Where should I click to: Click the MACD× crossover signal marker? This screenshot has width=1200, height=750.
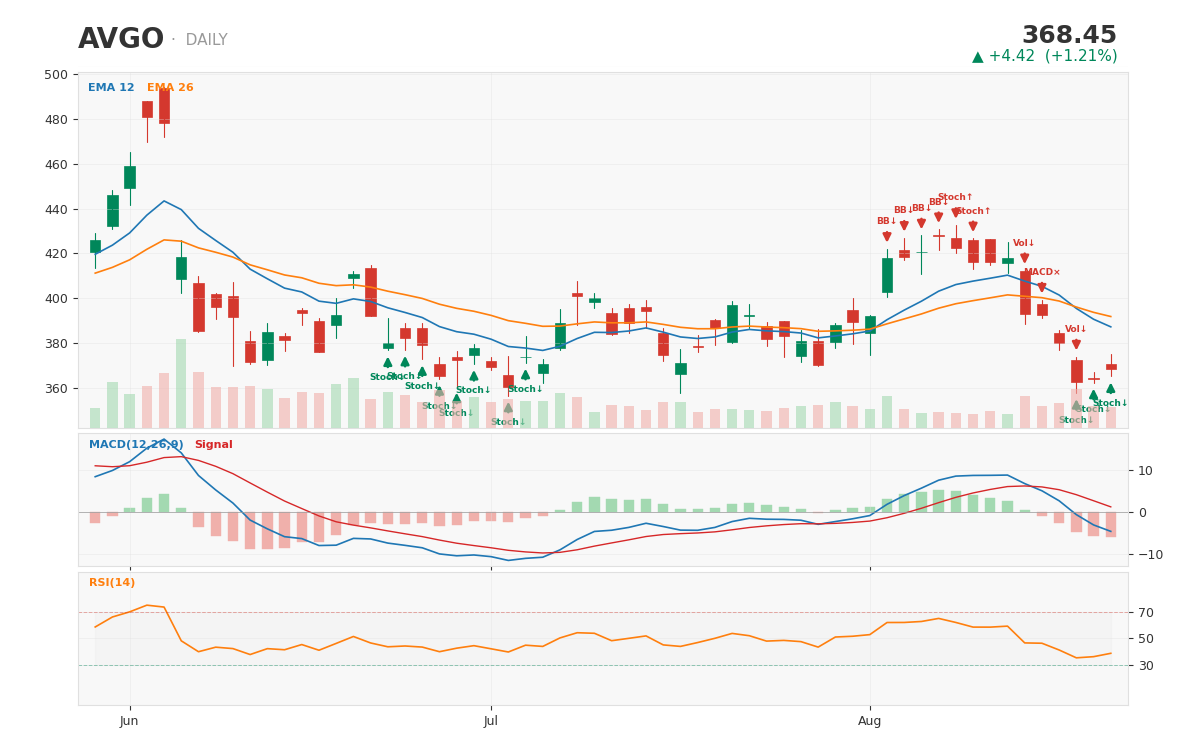pos(1042,272)
